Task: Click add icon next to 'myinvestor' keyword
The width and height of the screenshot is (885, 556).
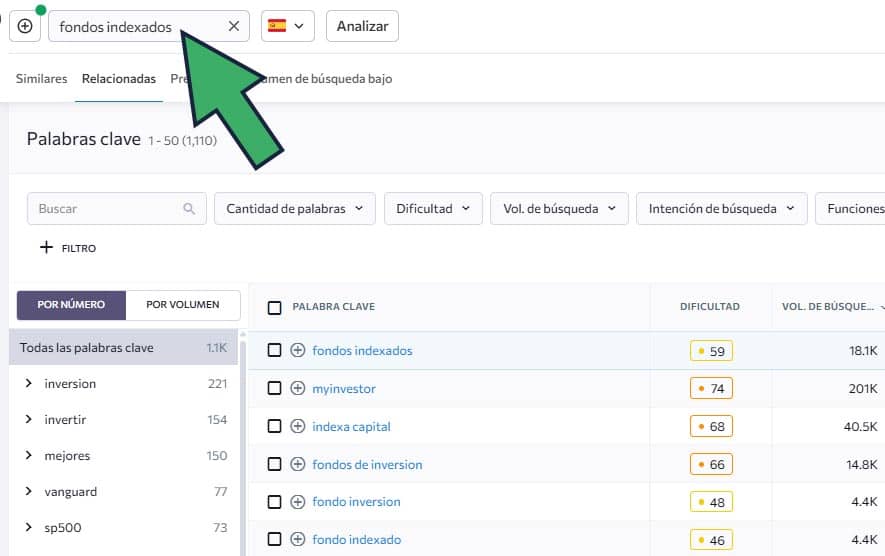Action: tap(297, 388)
